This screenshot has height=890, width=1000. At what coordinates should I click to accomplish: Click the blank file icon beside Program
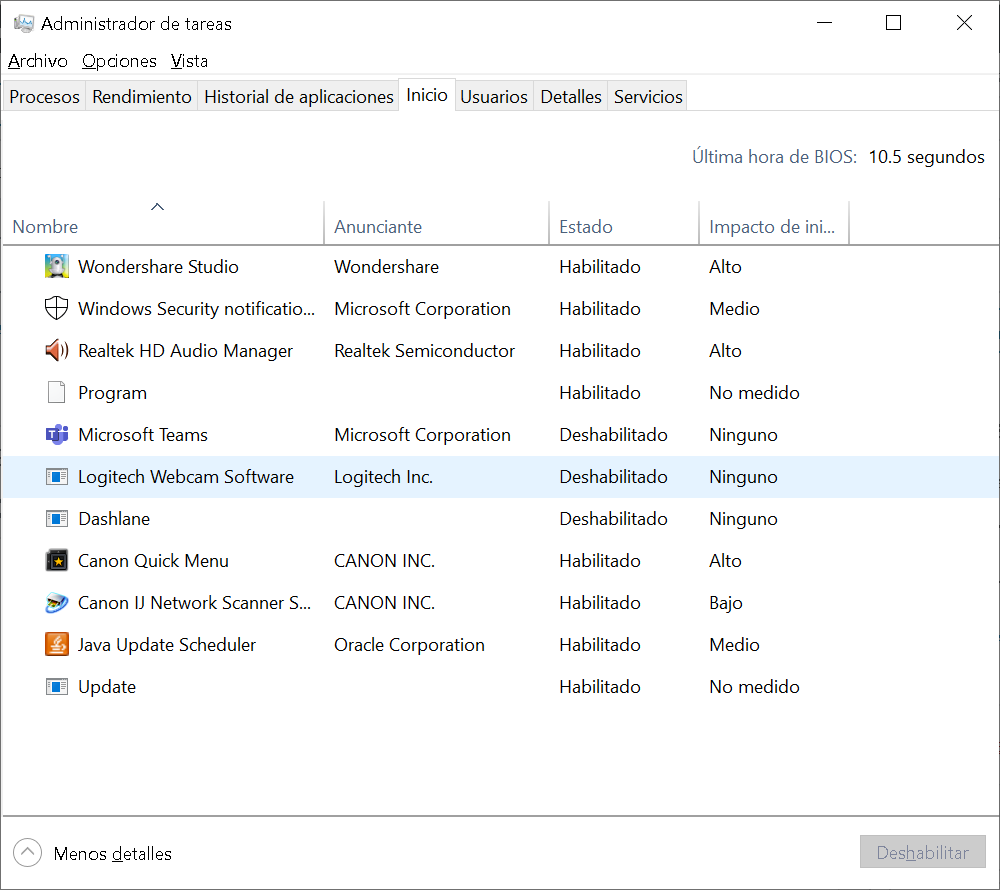pyautogui.click(x=57, y=393)
